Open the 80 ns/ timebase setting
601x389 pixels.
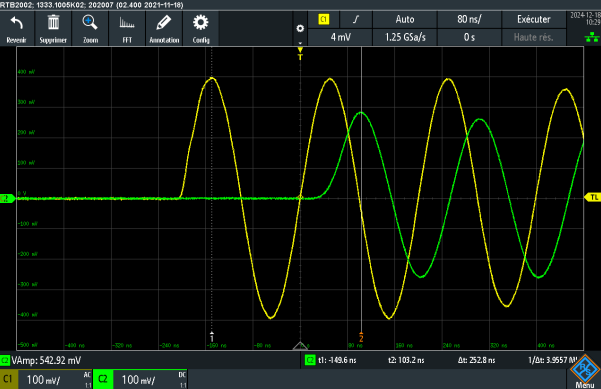click(469, 20)
